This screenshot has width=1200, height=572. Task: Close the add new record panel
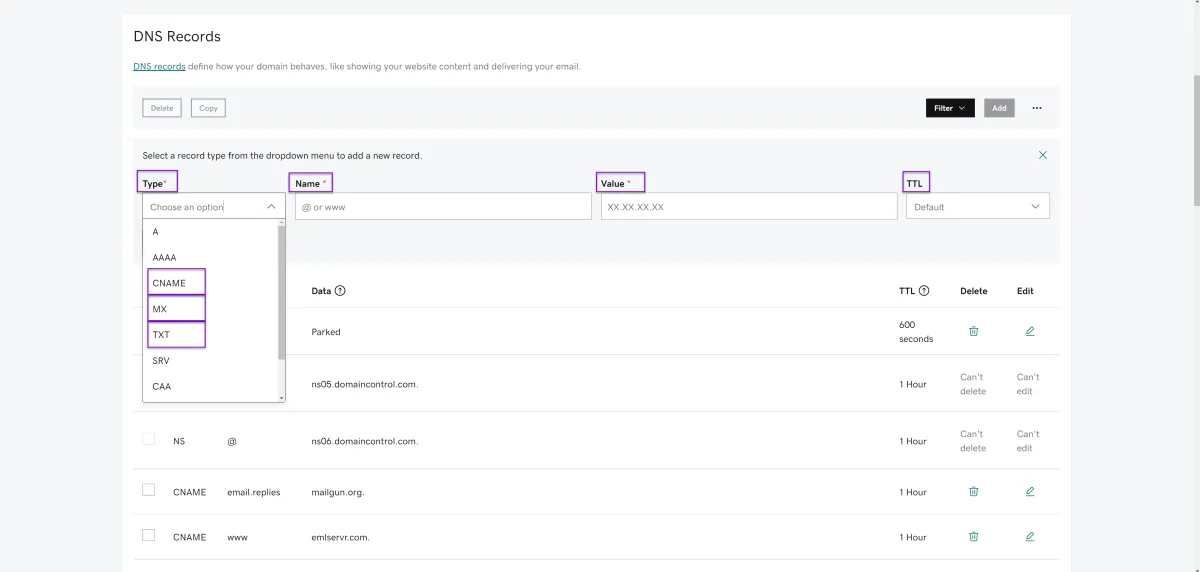tap(1043, 155)
